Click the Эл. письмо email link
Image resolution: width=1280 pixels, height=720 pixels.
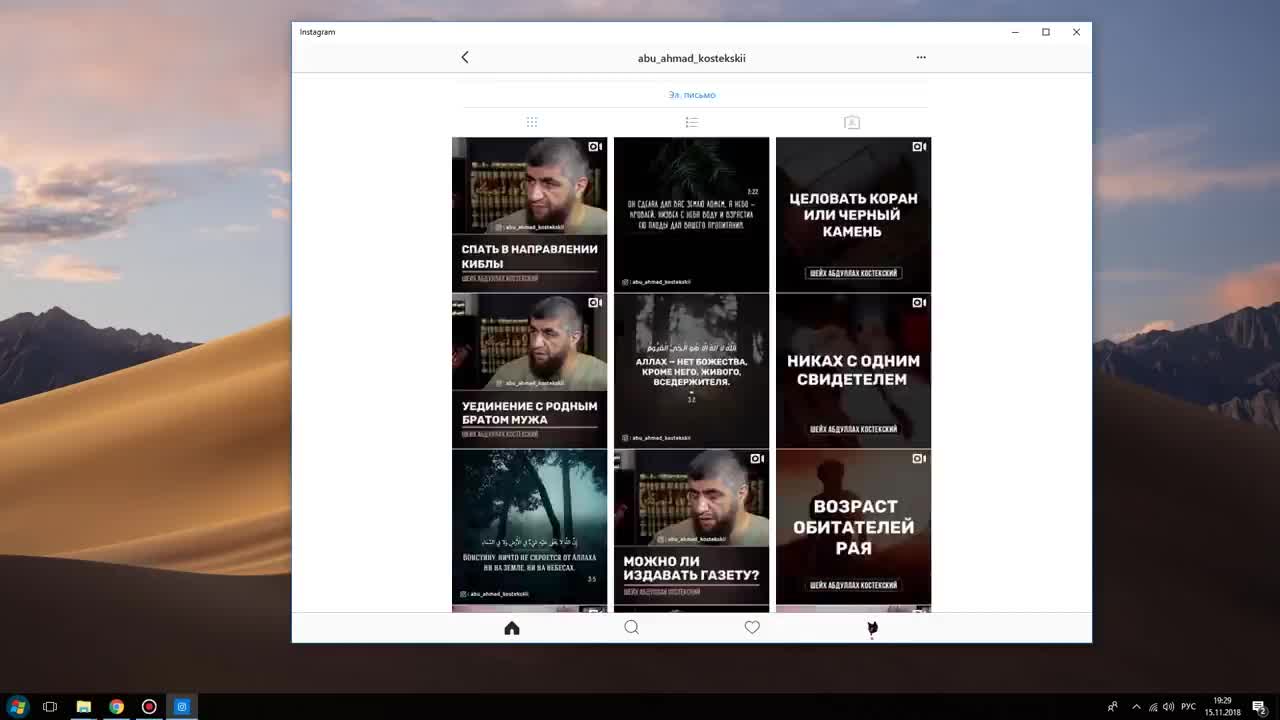(x=692, y=95)
